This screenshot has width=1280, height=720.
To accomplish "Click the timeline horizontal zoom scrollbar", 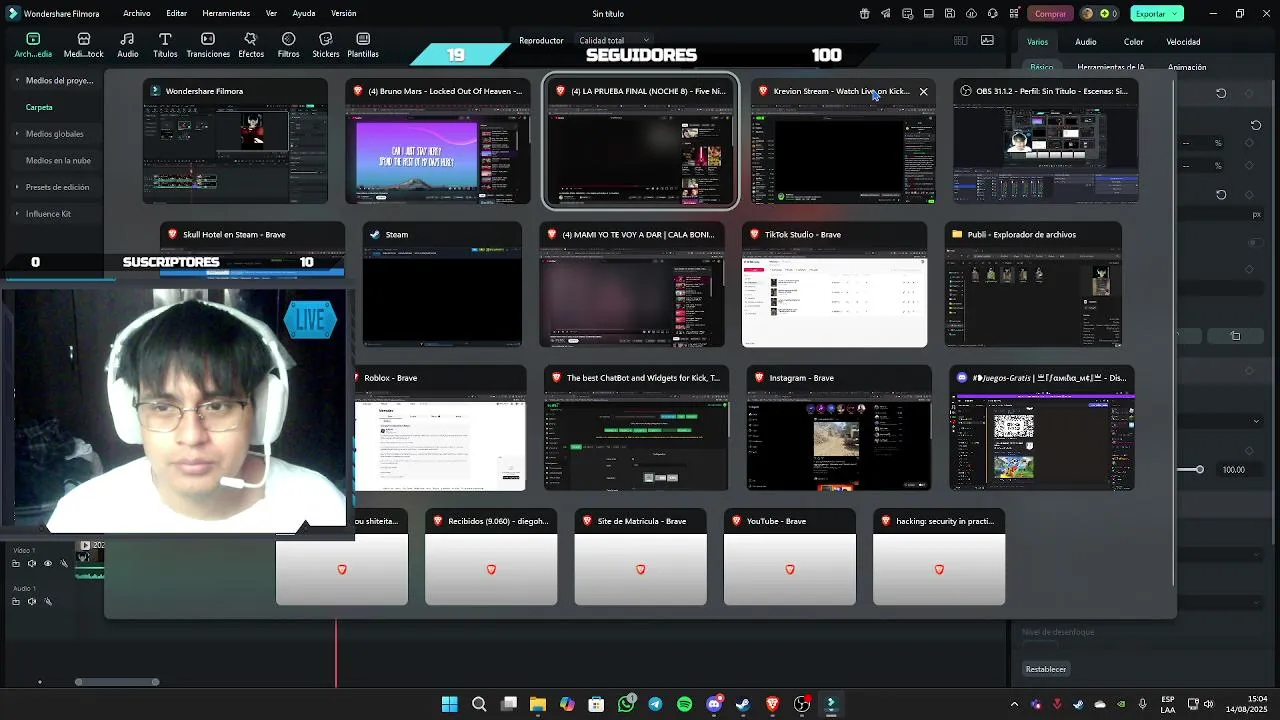I will 117,682.
